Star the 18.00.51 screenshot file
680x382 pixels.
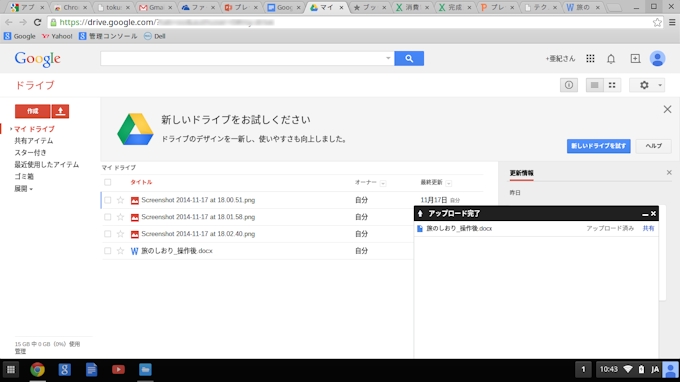pos(121,200)
